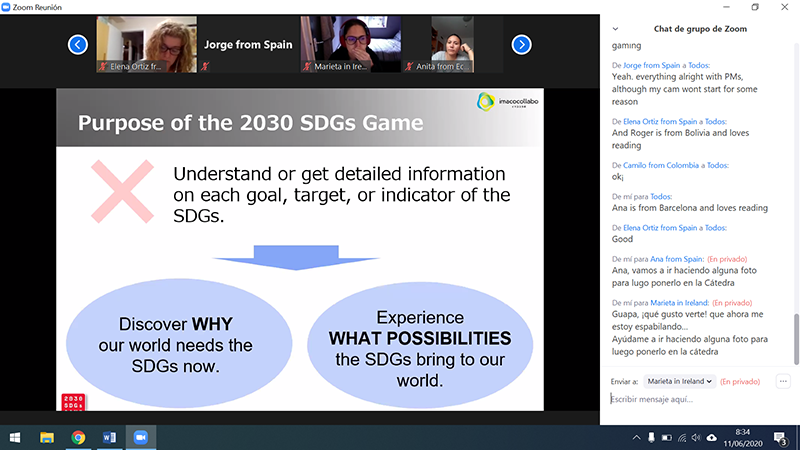This screenshot has height=450, width=800.
Task: Click the '(En privado)' label beside recipient dropdown
Action: pos(740,382)
